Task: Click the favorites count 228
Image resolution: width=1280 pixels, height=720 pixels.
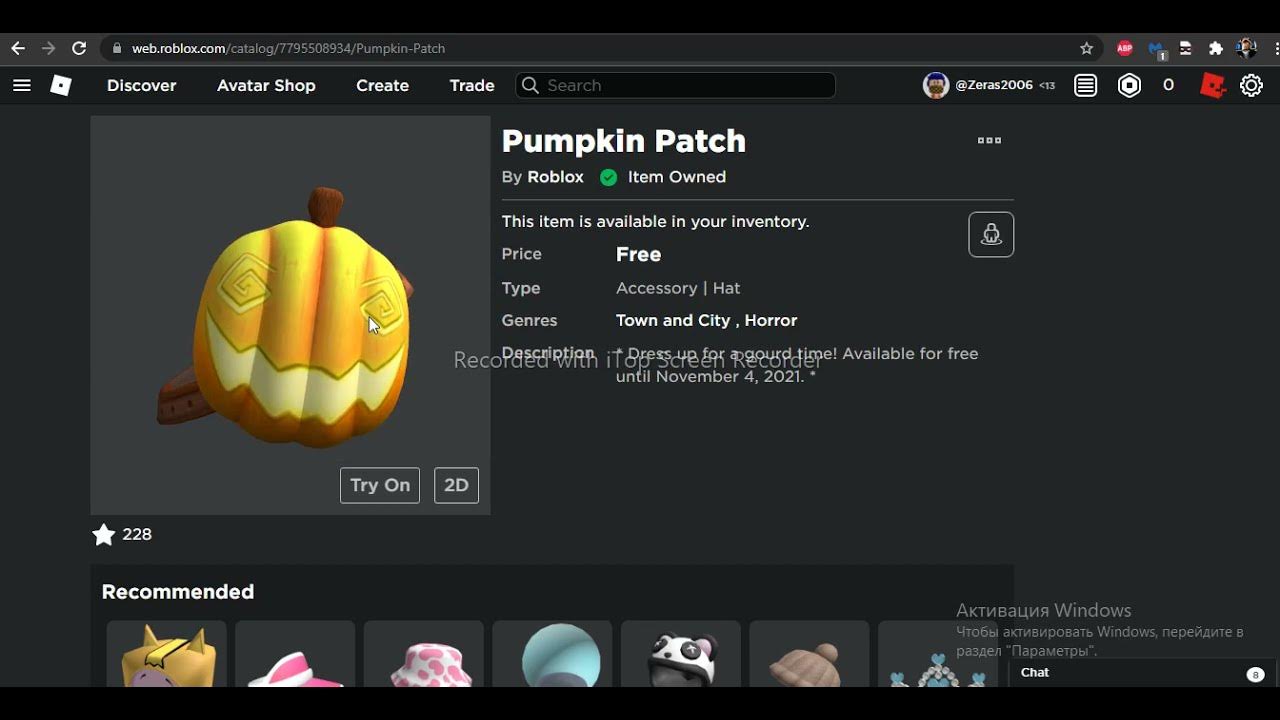Action: [137, 535]
